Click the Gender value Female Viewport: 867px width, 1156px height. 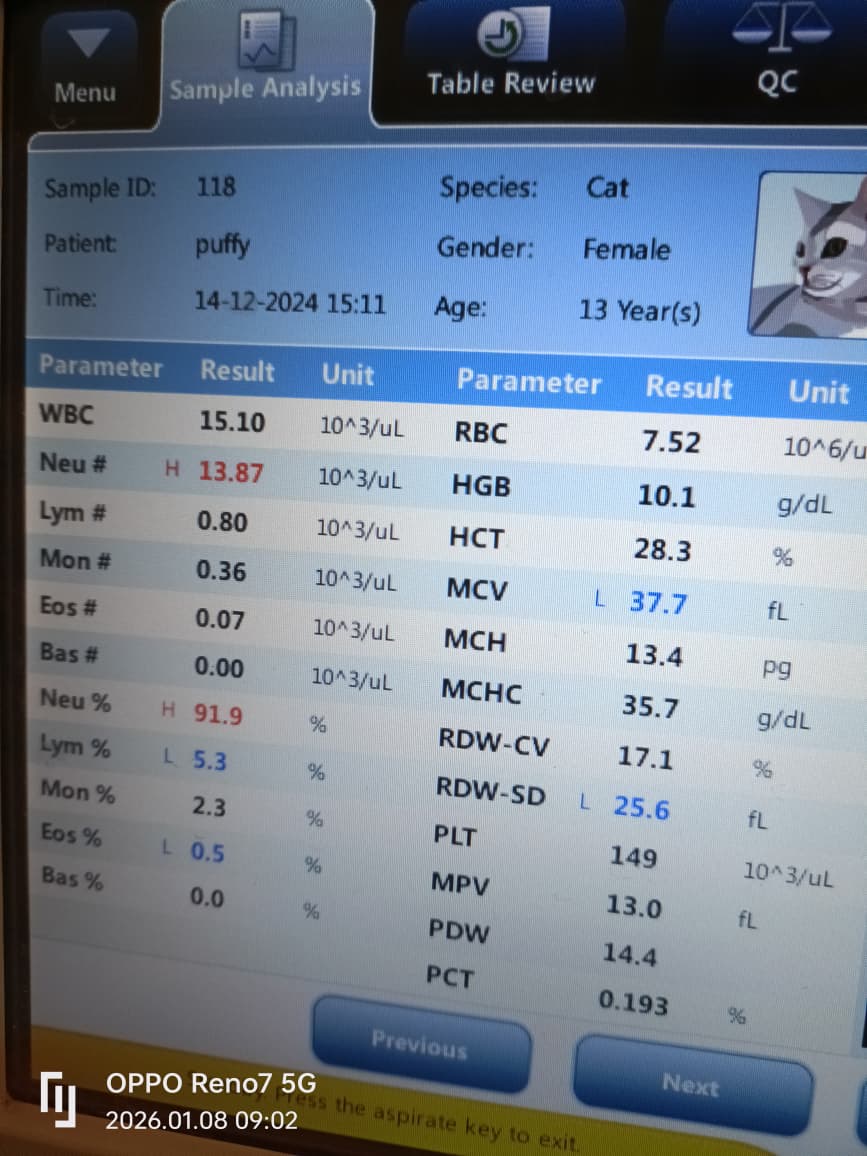pyautogui.click(x=626, y=249)
